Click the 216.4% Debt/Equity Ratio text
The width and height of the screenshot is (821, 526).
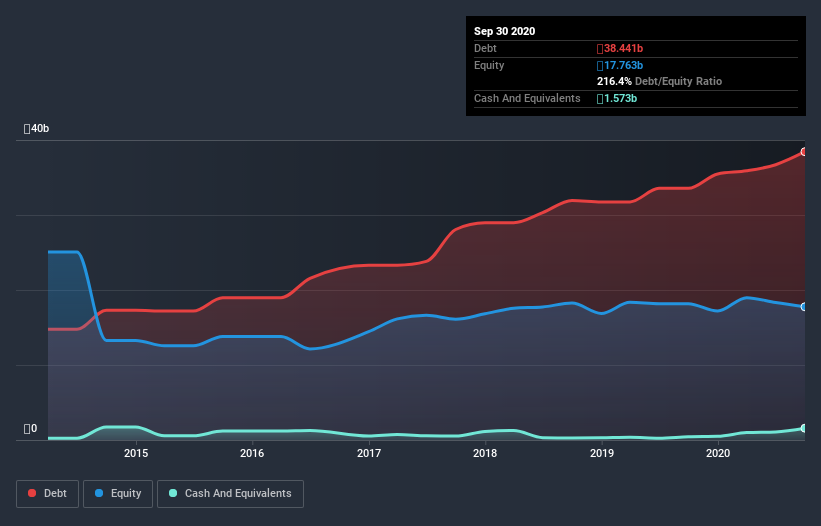659,81
